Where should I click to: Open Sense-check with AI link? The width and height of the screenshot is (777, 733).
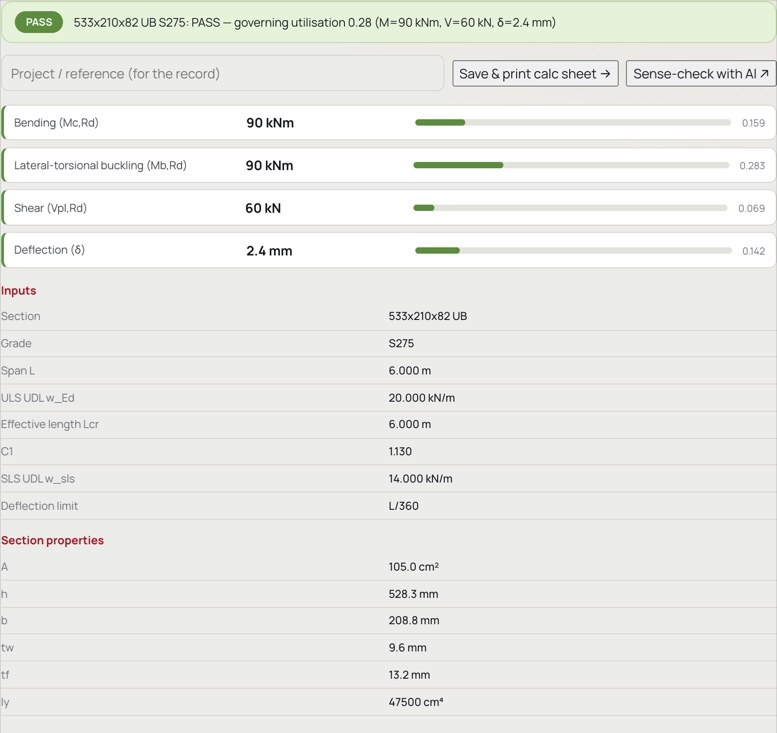[701, 74]
